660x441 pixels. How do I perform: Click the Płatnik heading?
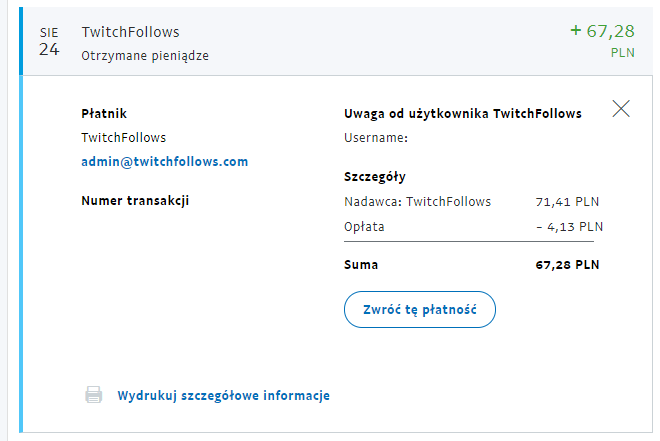tap(104, 114)
